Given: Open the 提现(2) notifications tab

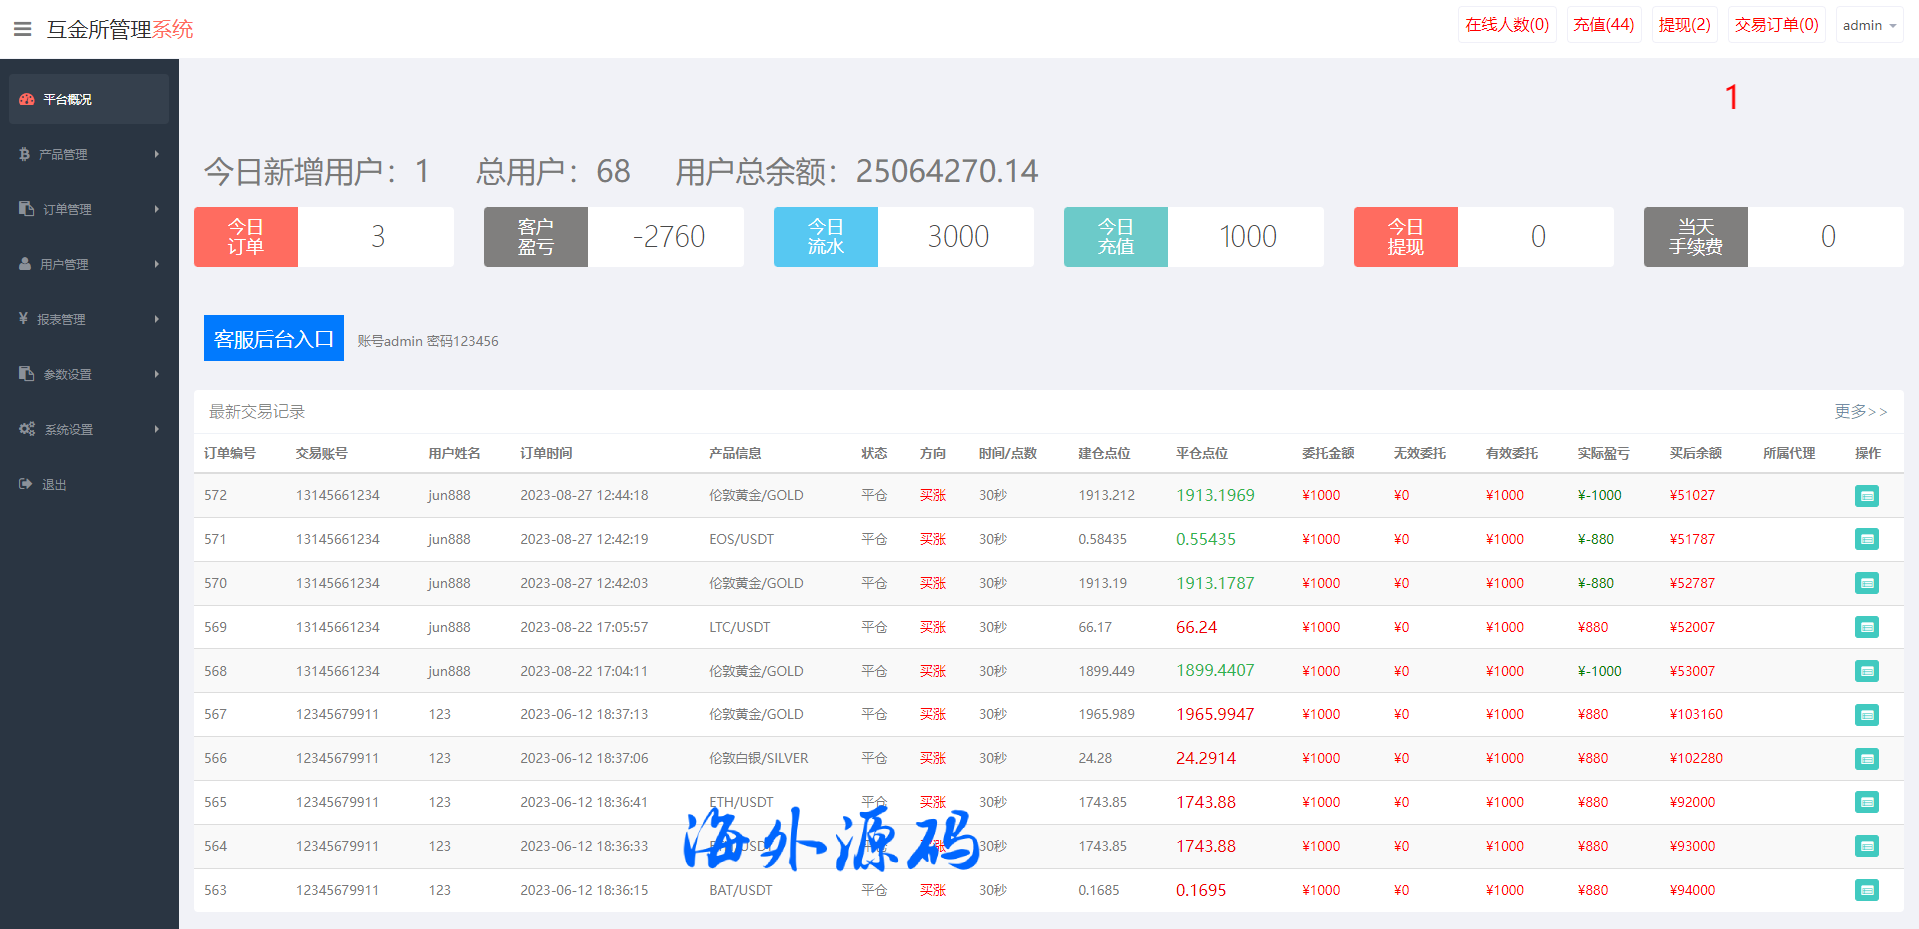Looking at the screenshot, I should click(1684, 25).
